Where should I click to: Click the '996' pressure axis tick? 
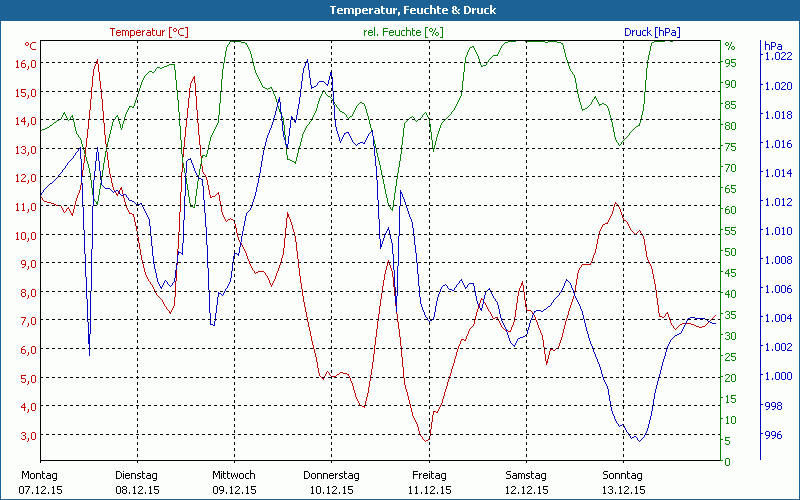774,435
